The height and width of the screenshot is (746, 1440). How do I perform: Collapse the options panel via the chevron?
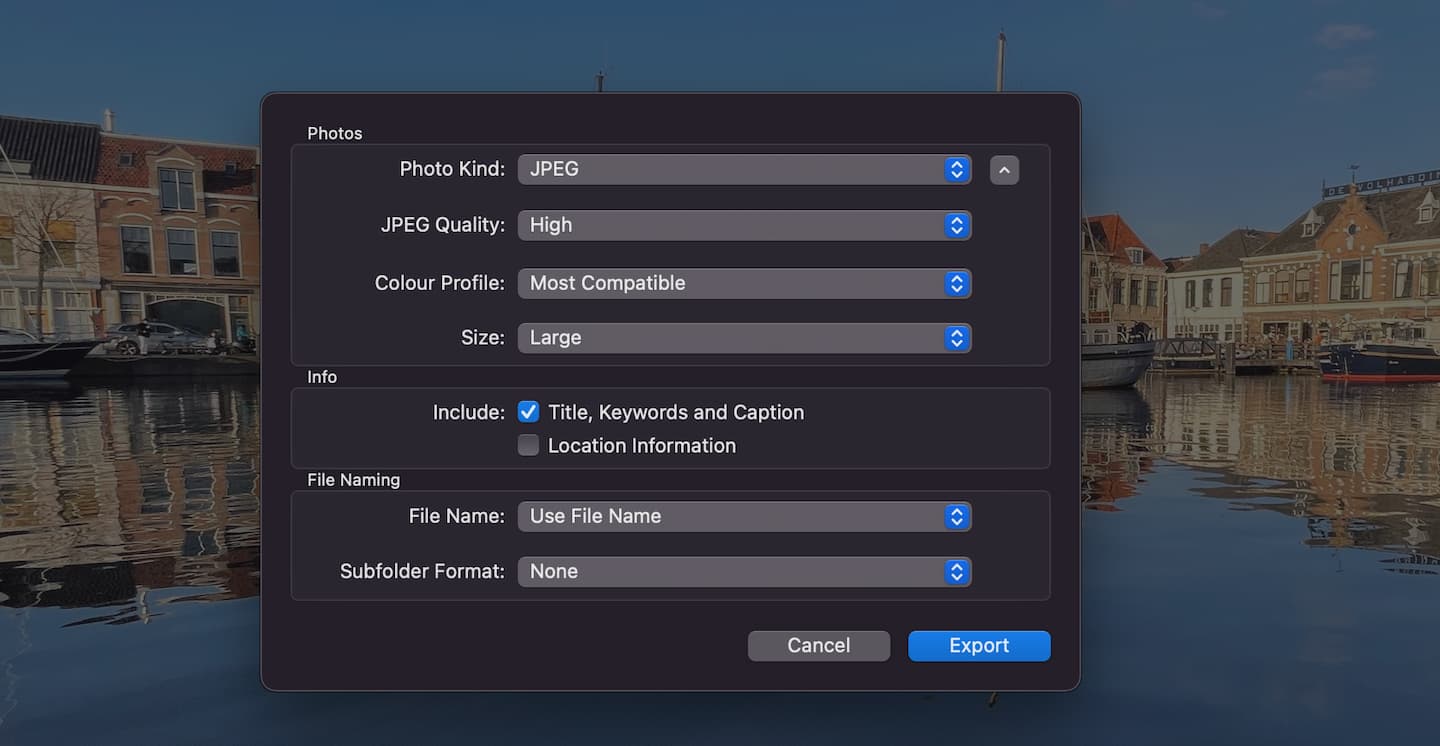[1004, 169]
